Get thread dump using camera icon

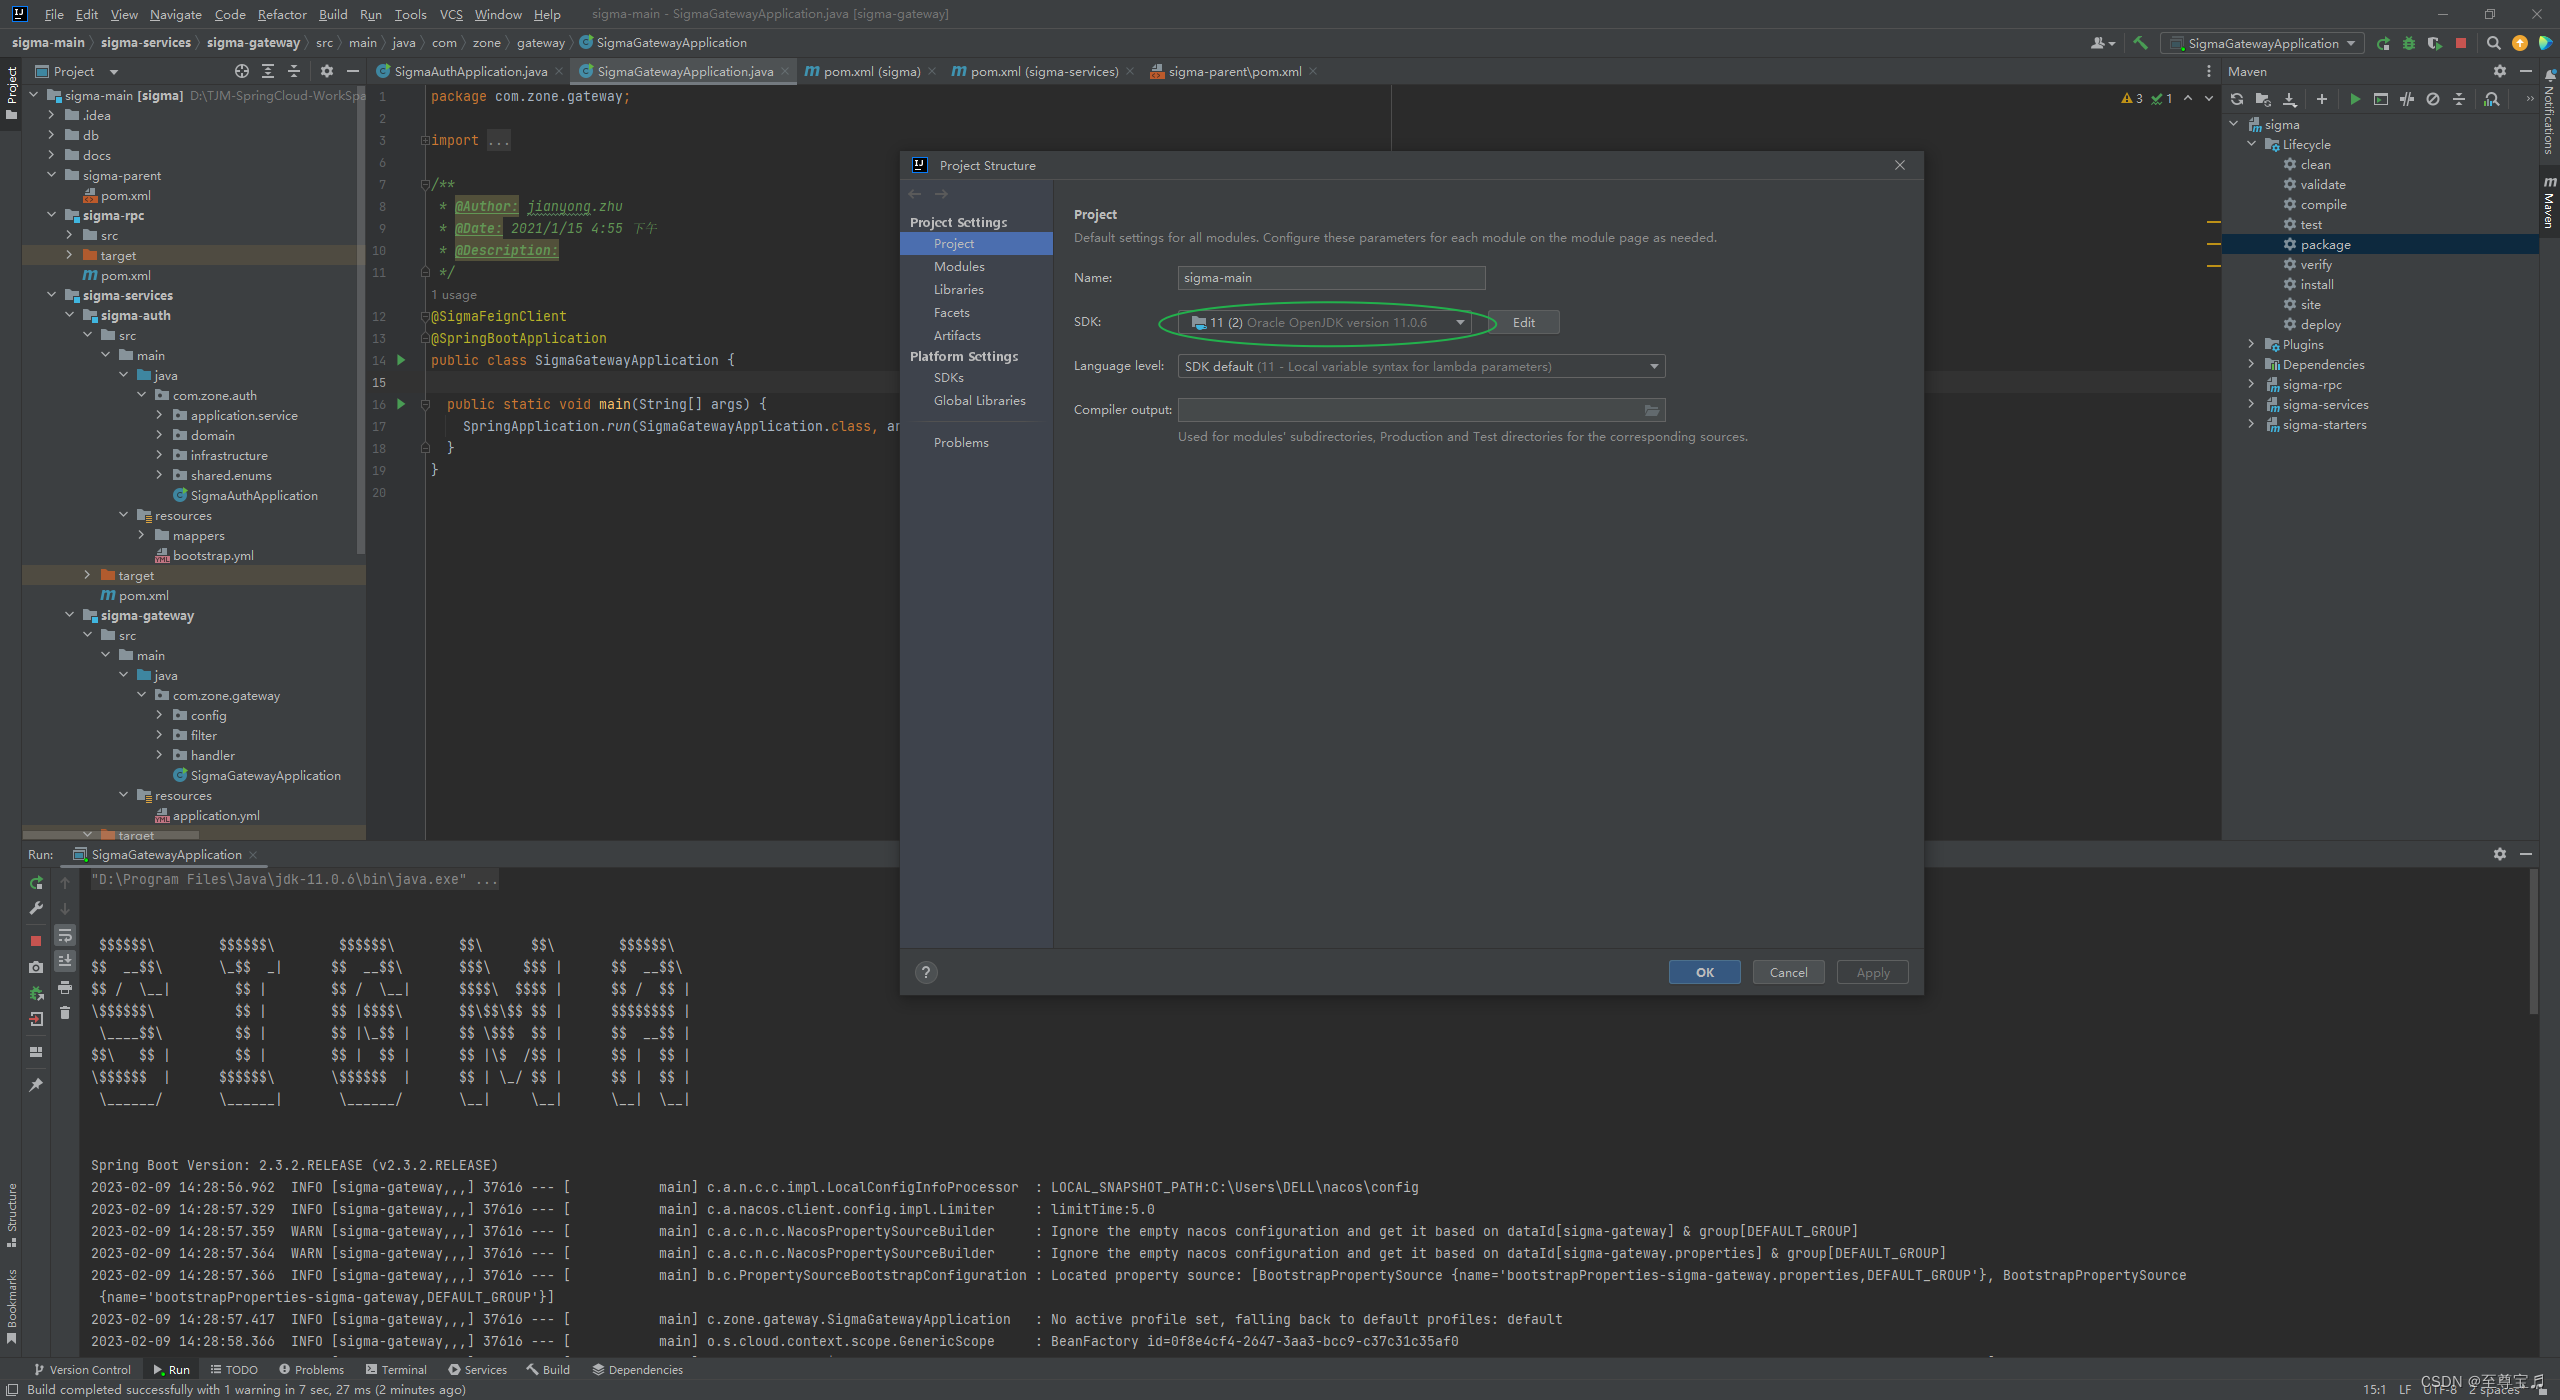(x=36, y=966)
